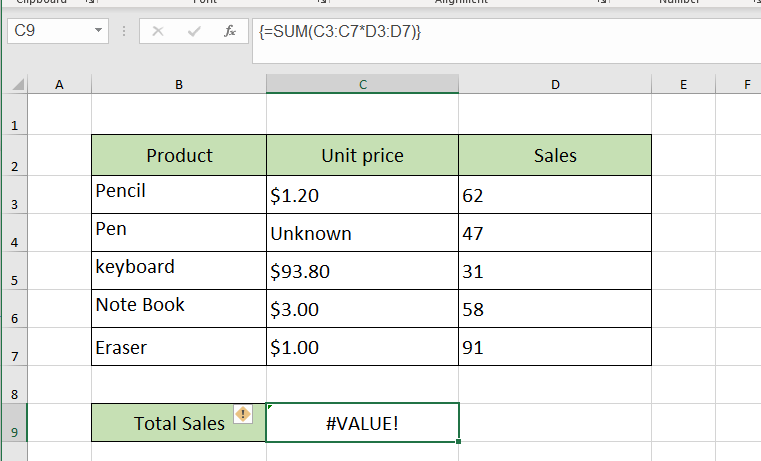
Task: Select column B header
Action: pos(179,84)
